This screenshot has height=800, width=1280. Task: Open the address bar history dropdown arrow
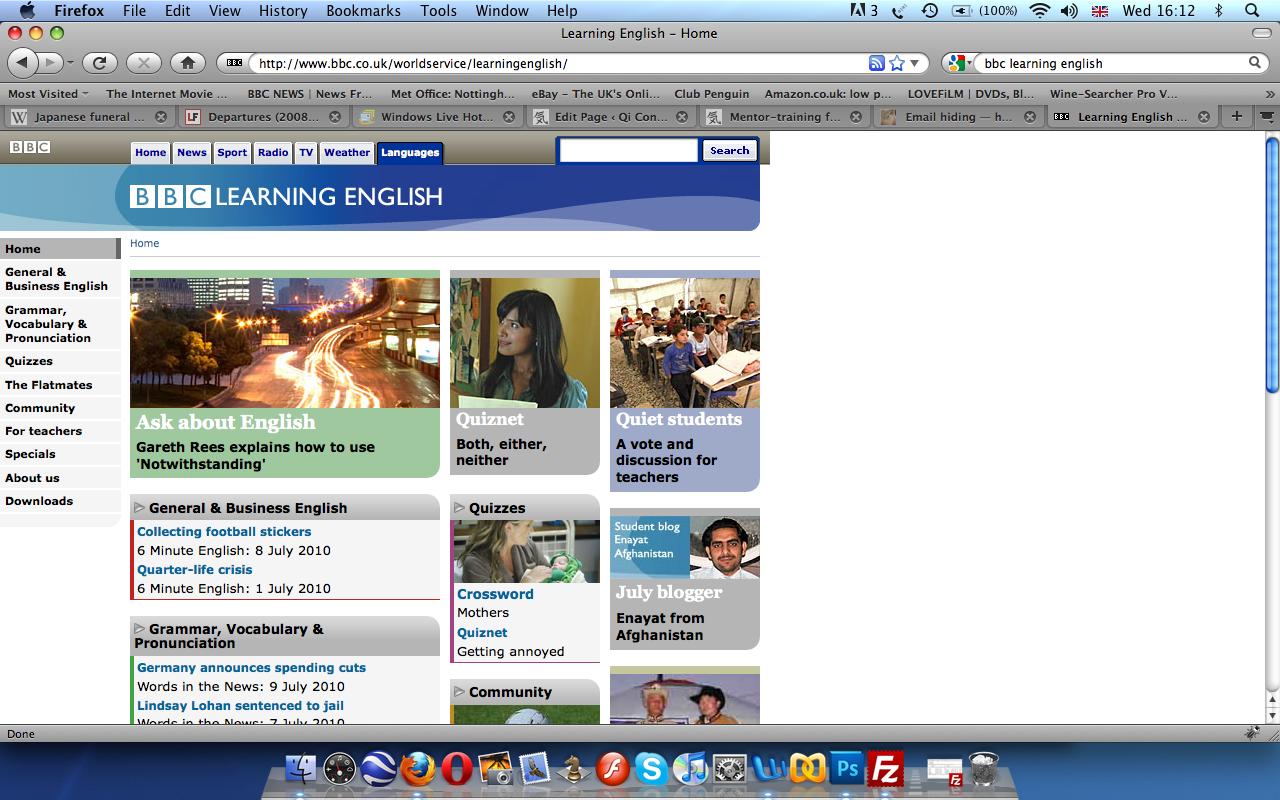(x=914, y=63)
